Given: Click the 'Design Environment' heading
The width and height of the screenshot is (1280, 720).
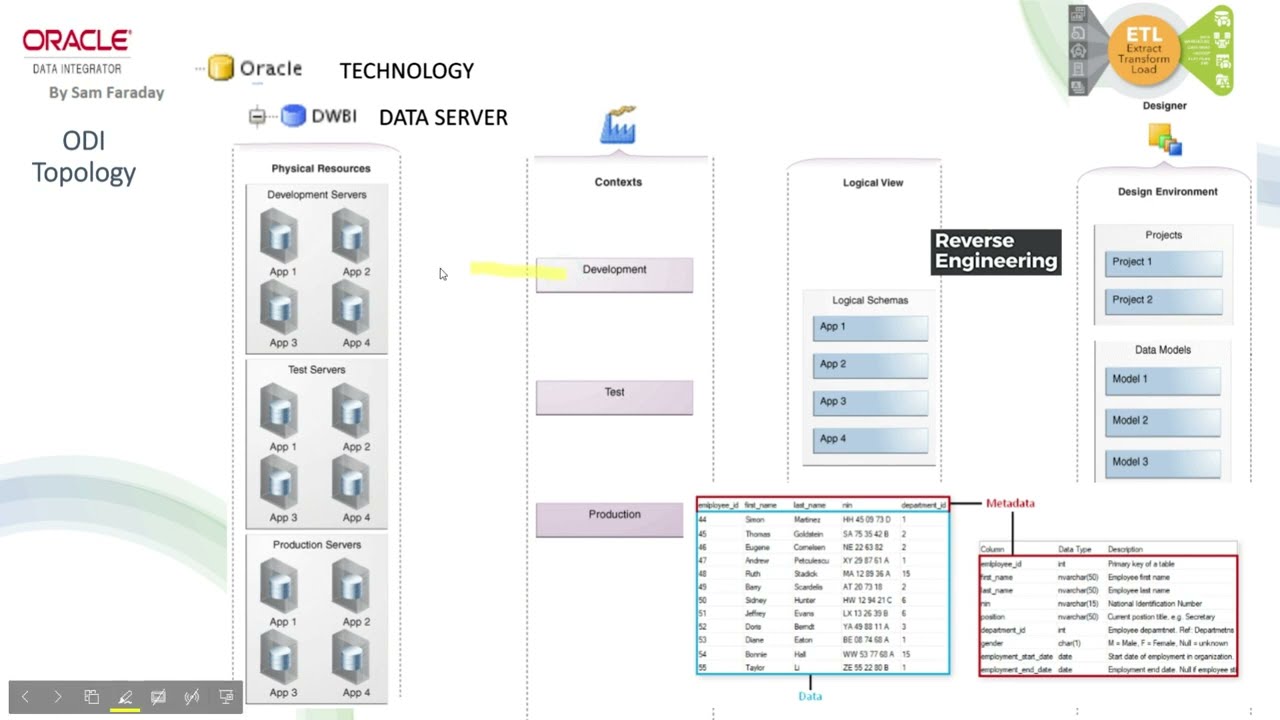Looking at the screenshot, I should 1167,191.
